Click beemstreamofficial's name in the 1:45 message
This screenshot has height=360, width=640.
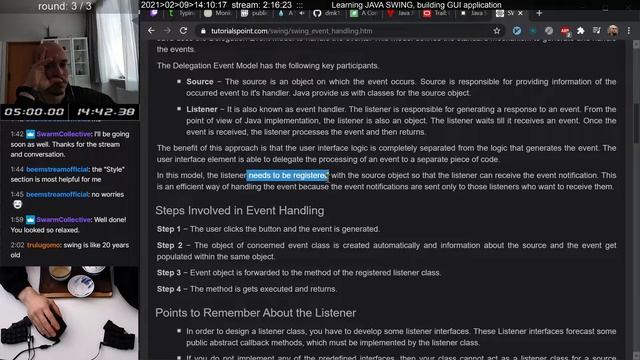(57, 194)
